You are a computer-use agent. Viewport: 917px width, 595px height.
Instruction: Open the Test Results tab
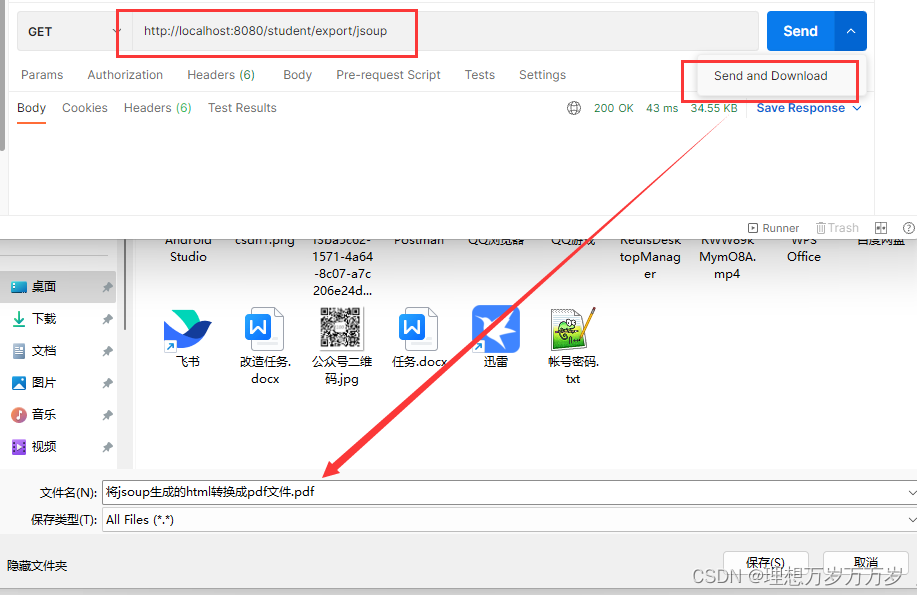point(242,108)
